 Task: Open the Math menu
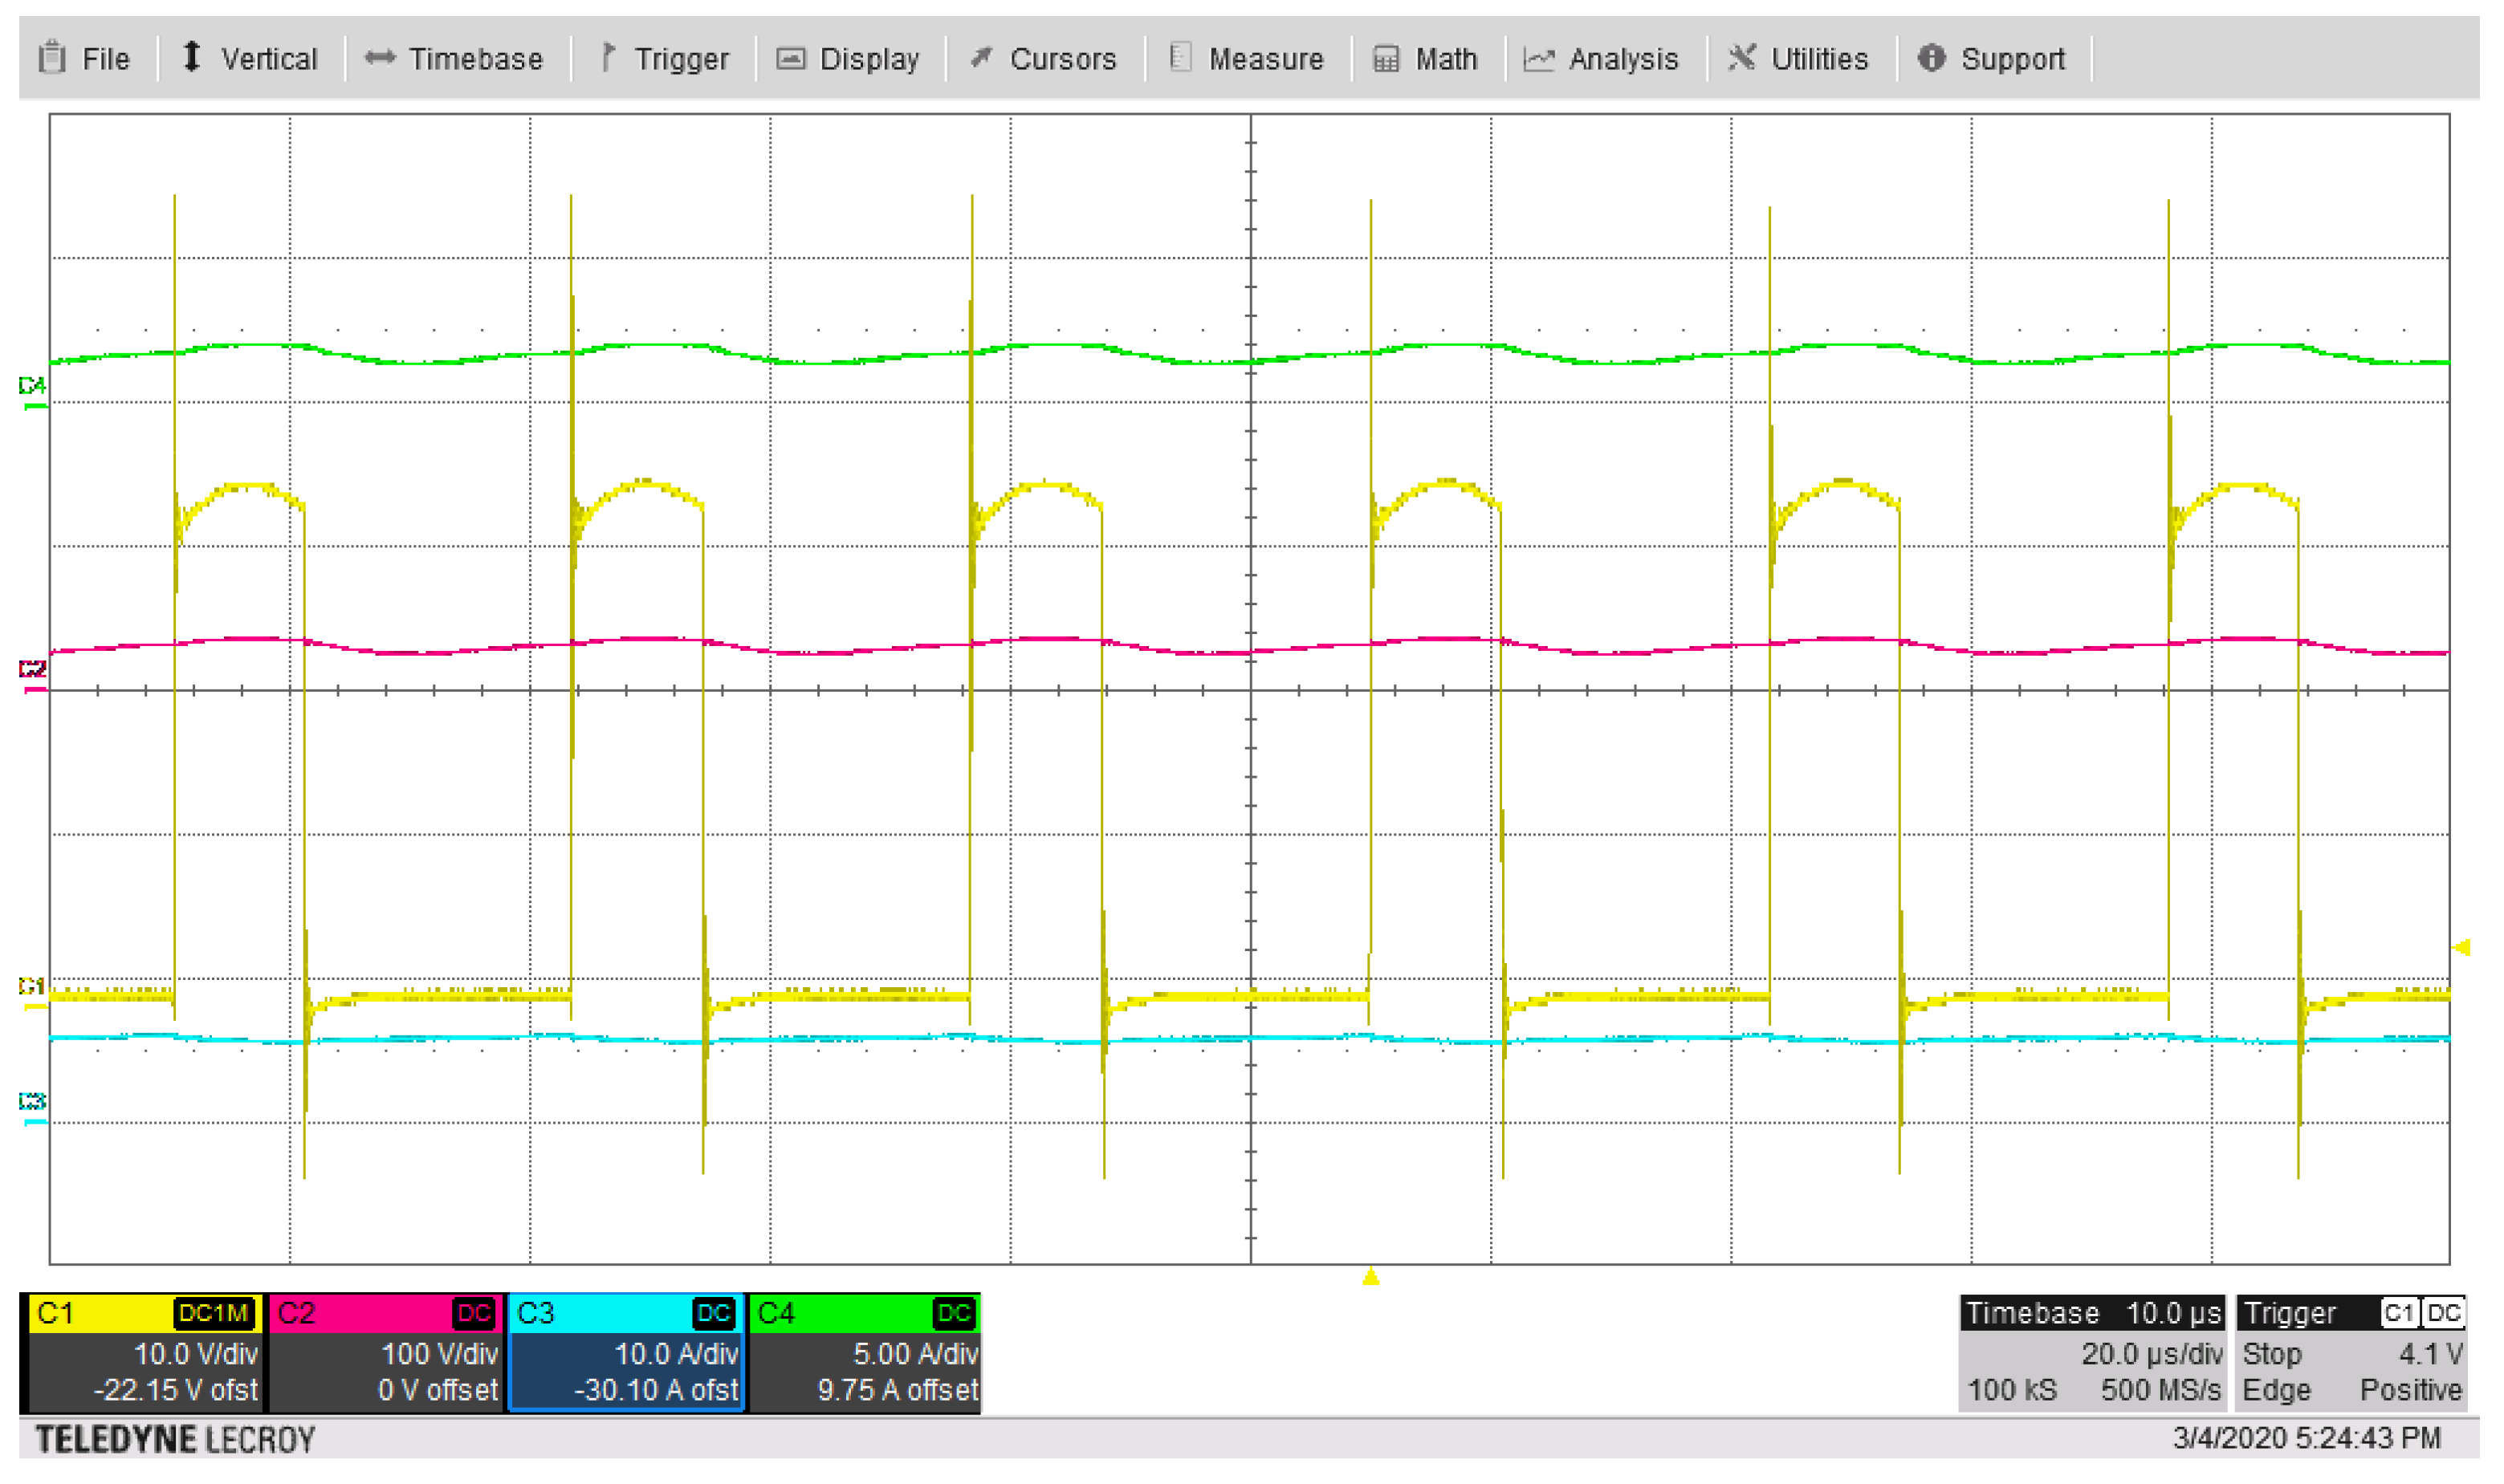(1426, 59)
